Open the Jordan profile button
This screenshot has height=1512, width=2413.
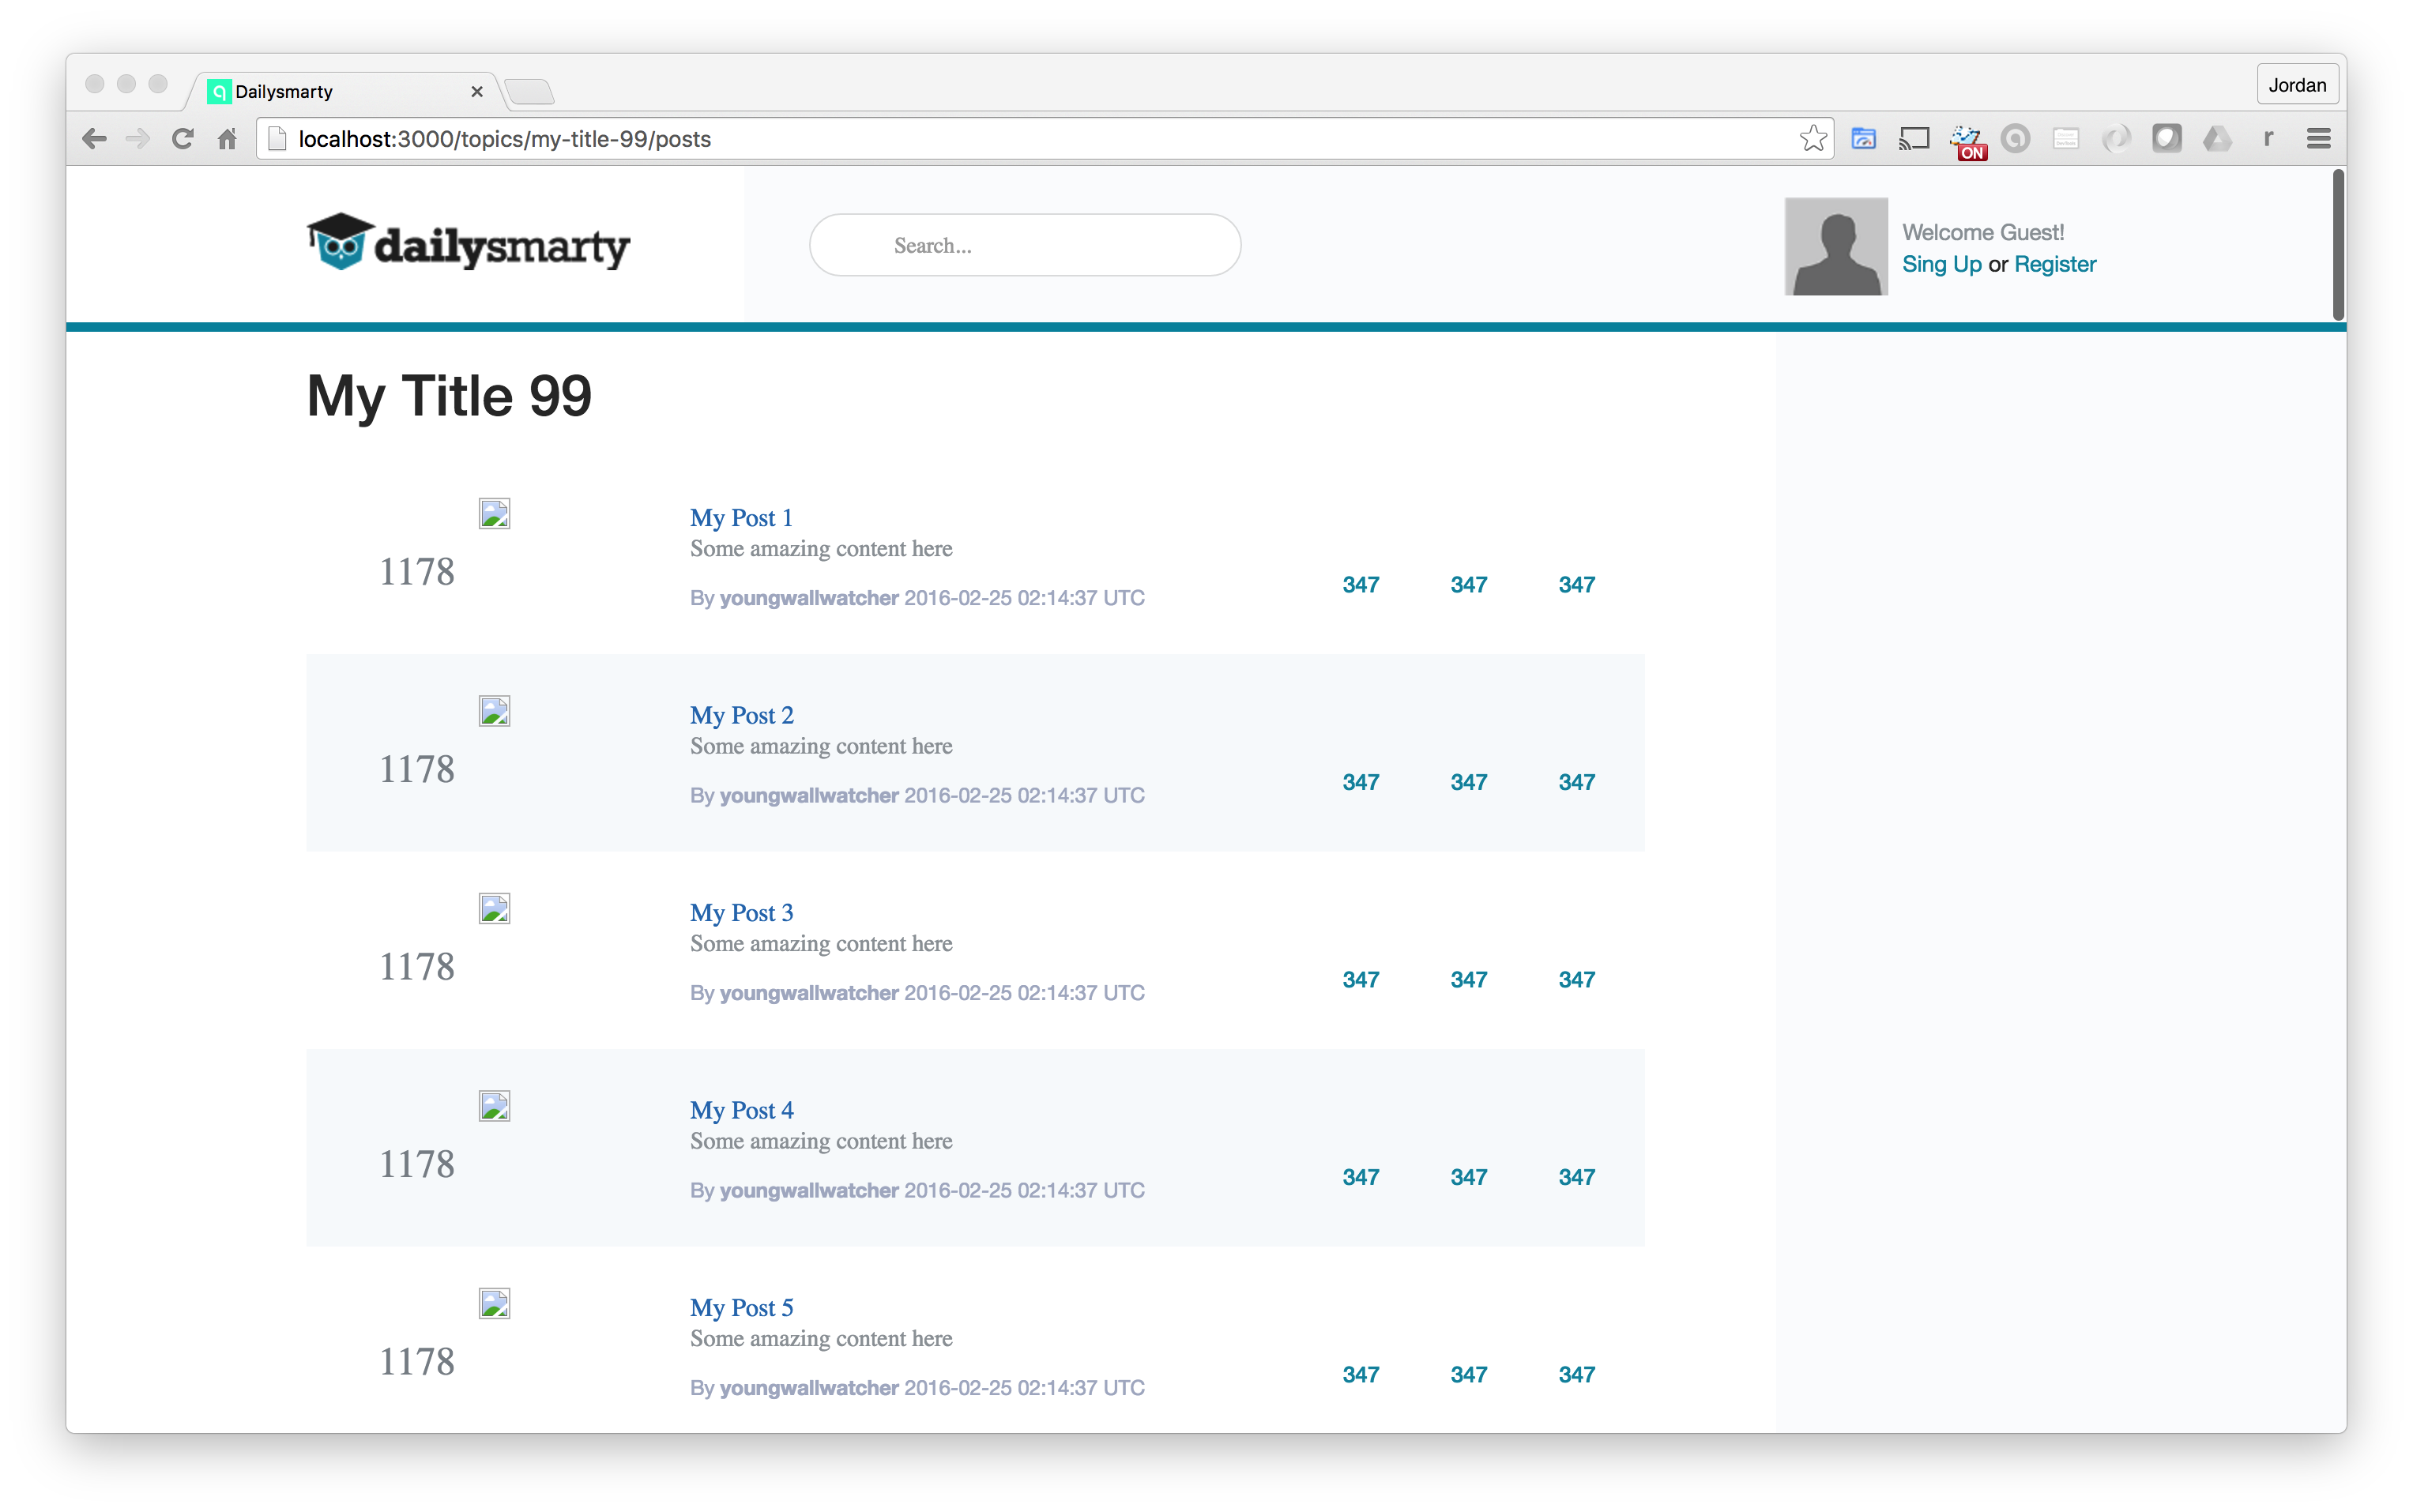[2296, 85]
